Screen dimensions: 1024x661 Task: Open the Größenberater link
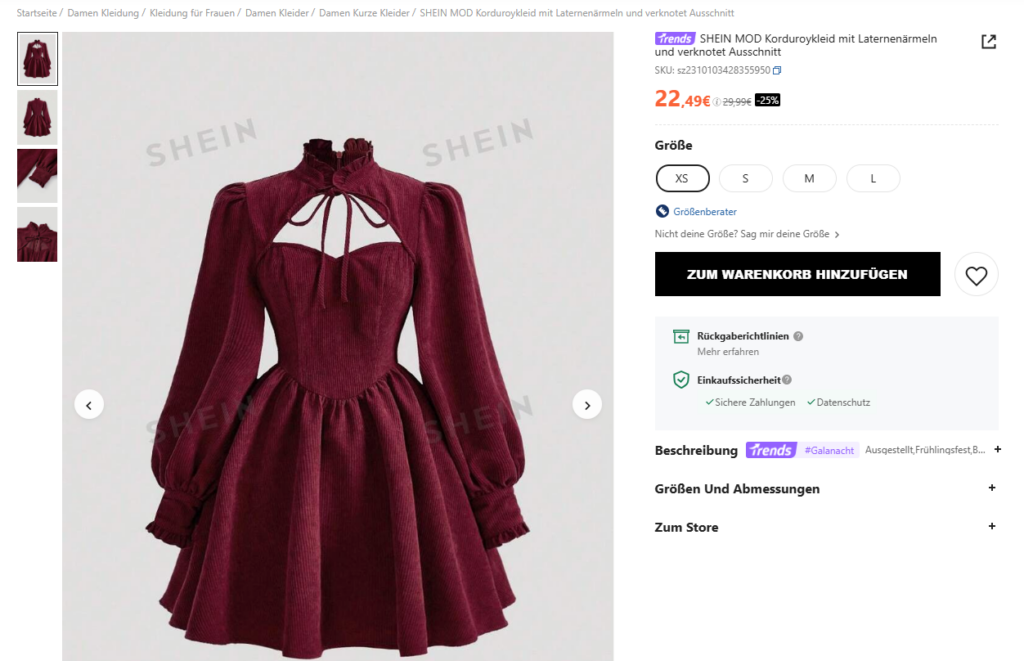705,212
